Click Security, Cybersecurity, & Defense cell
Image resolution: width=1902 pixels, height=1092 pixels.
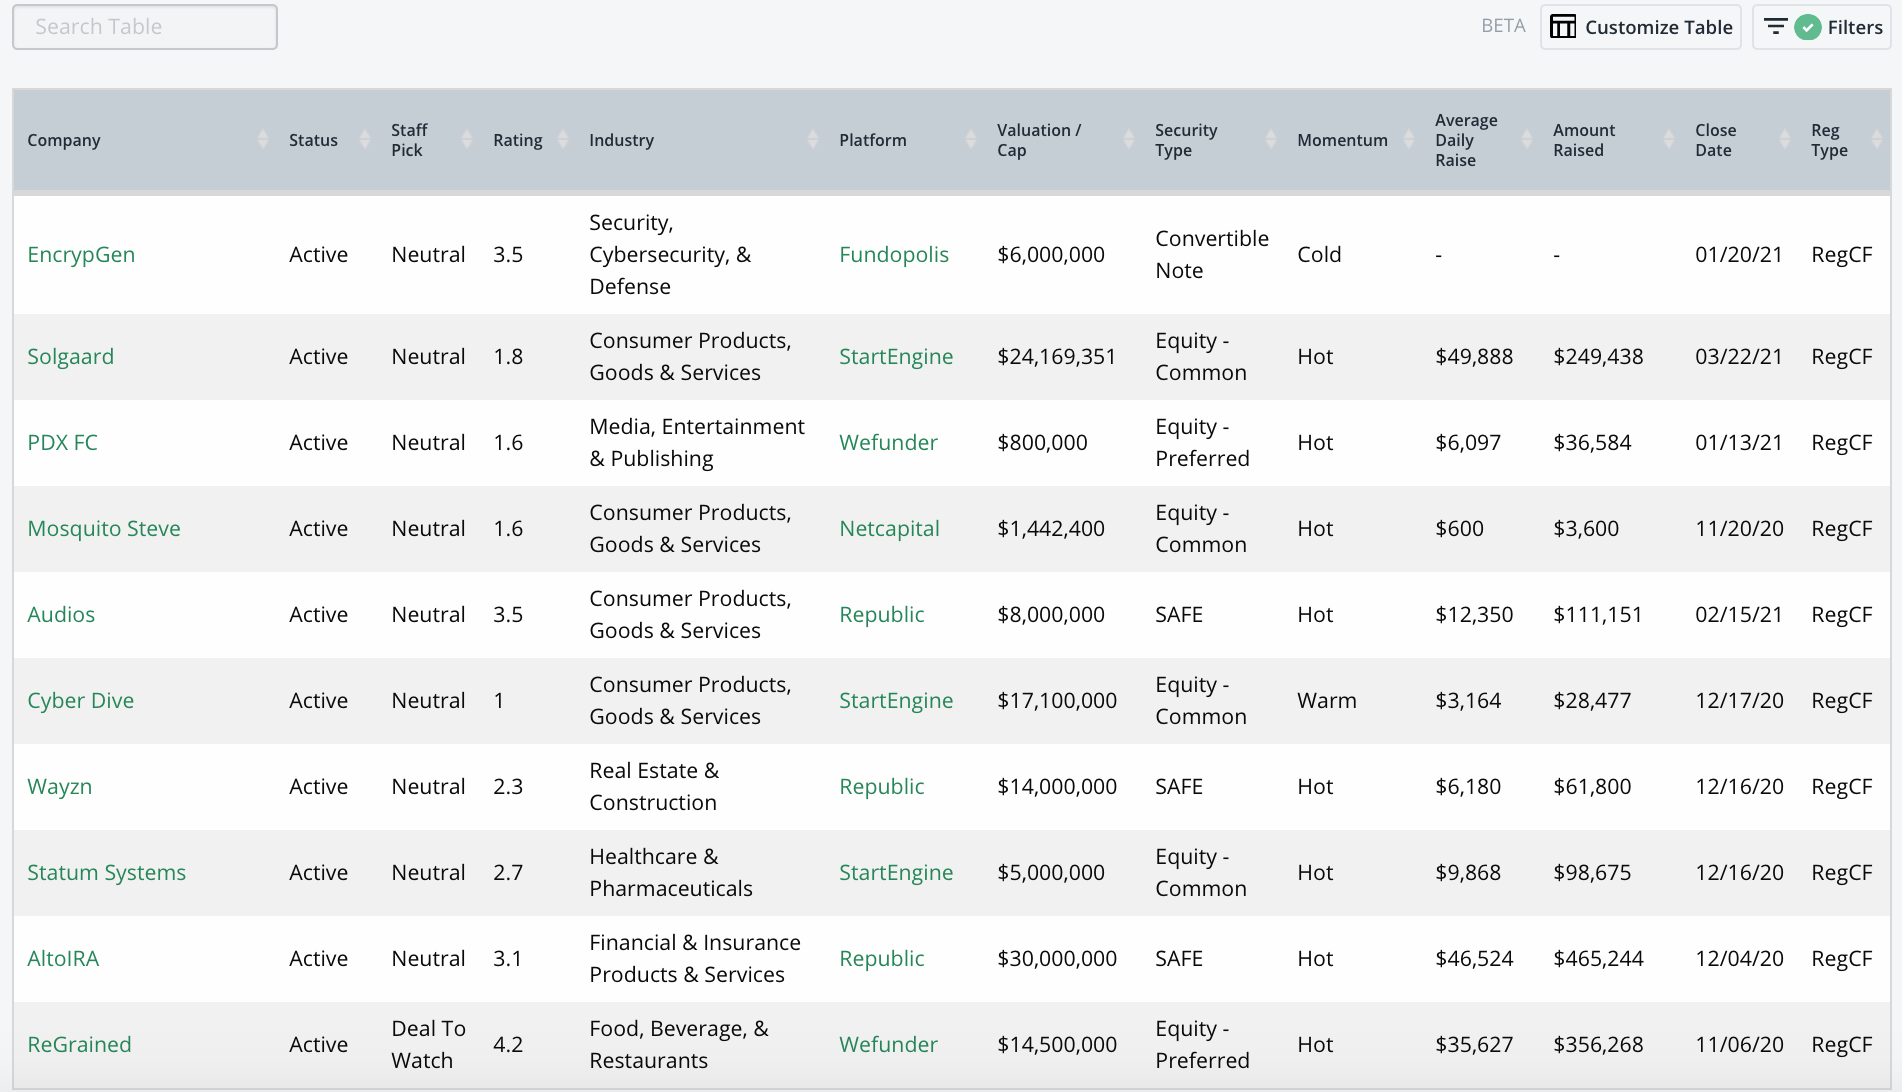coord(670,255)
